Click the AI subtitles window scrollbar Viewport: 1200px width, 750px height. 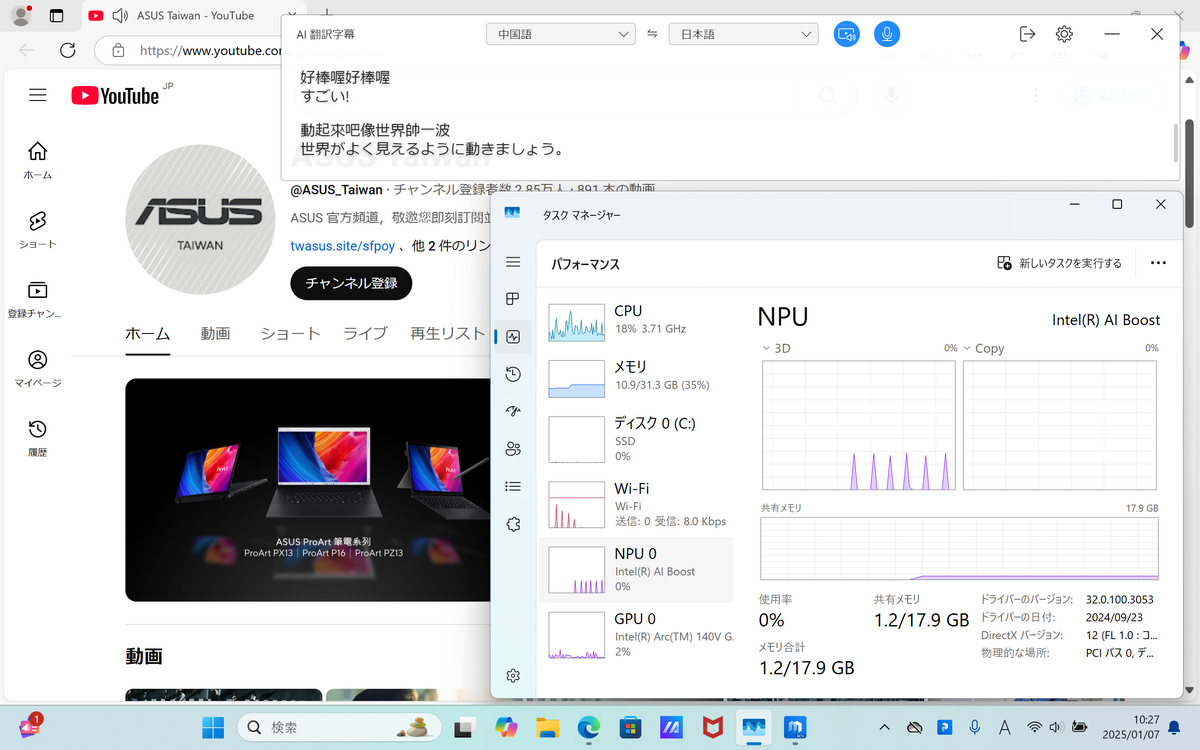click(x=1175, y=145)
